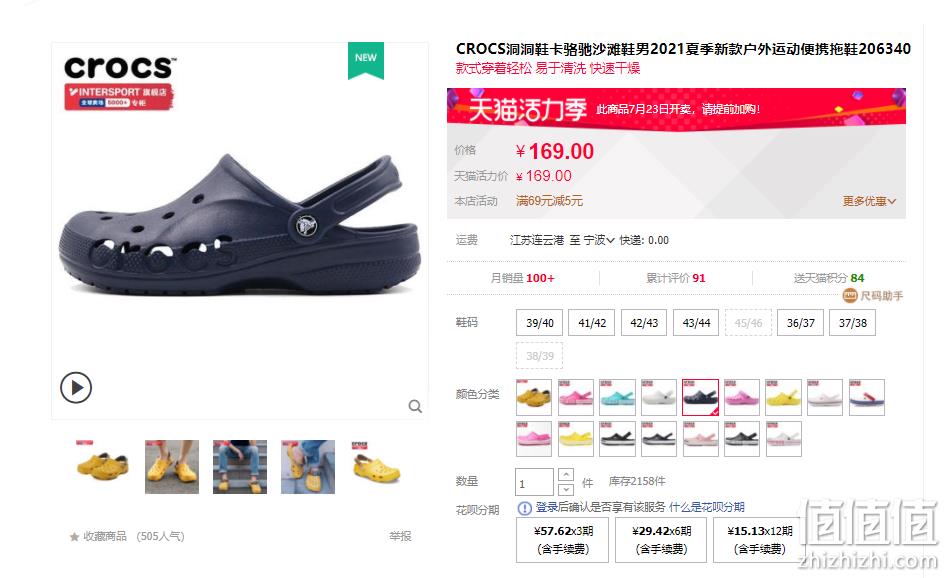Expand the 更多优惠 discounts dropdown

[869, 201]
